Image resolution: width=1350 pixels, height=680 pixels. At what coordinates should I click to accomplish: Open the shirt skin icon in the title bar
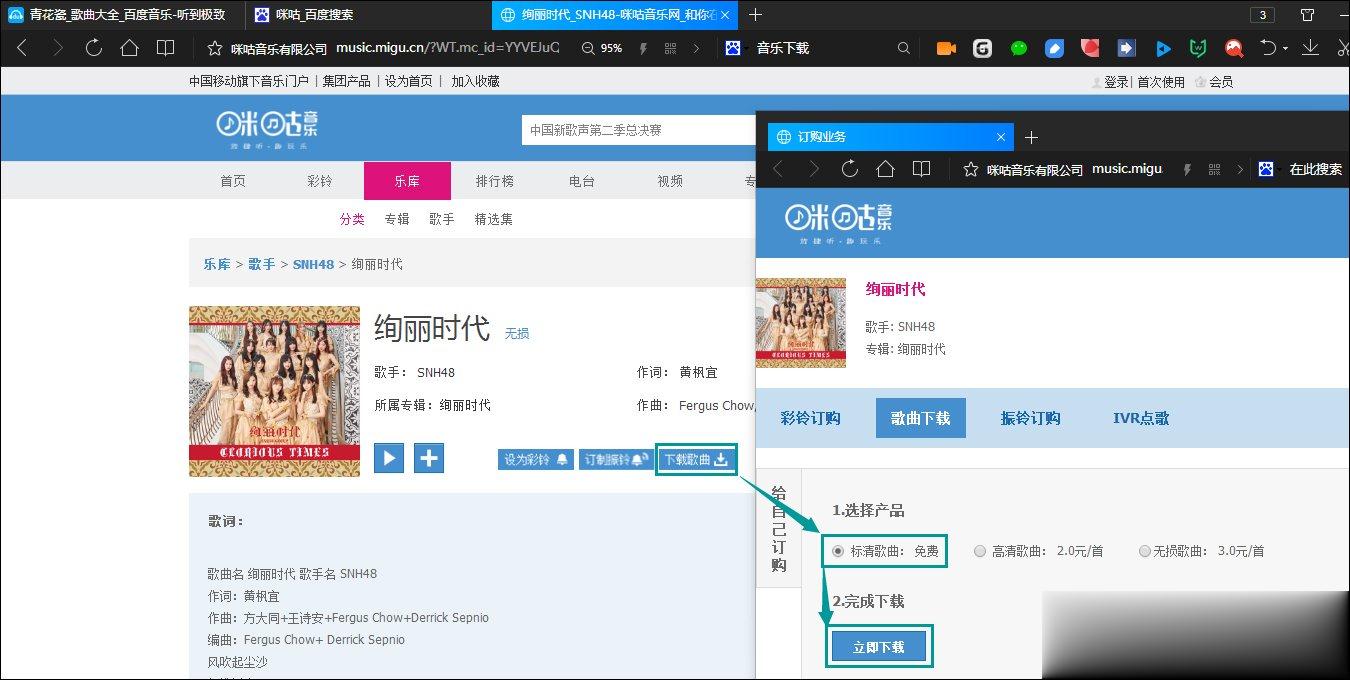[x=1307, y=14]
